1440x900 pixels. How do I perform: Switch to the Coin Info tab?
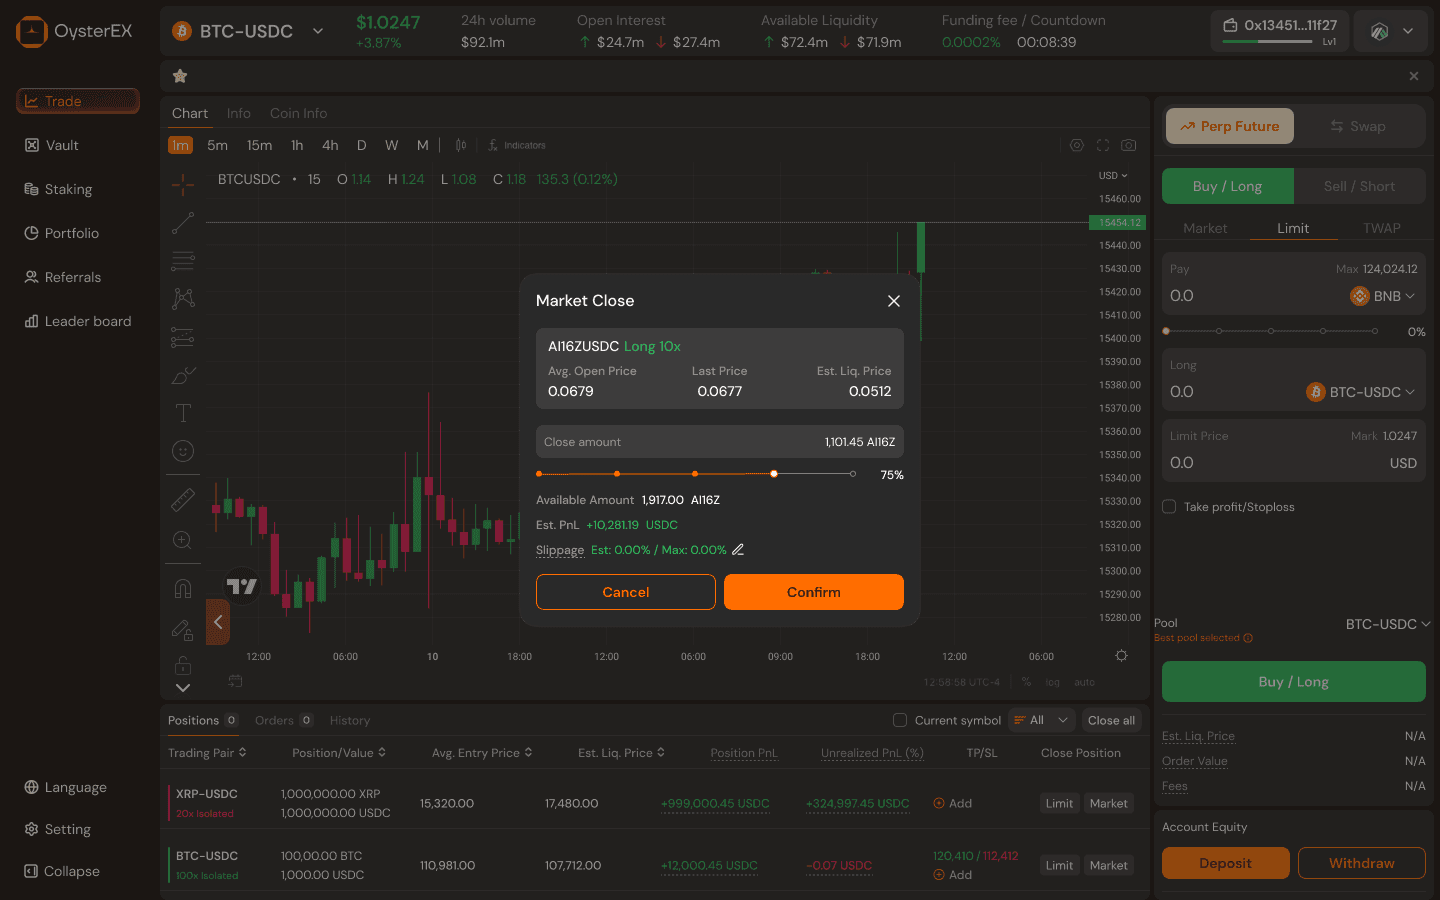click(x=298, y=113)
